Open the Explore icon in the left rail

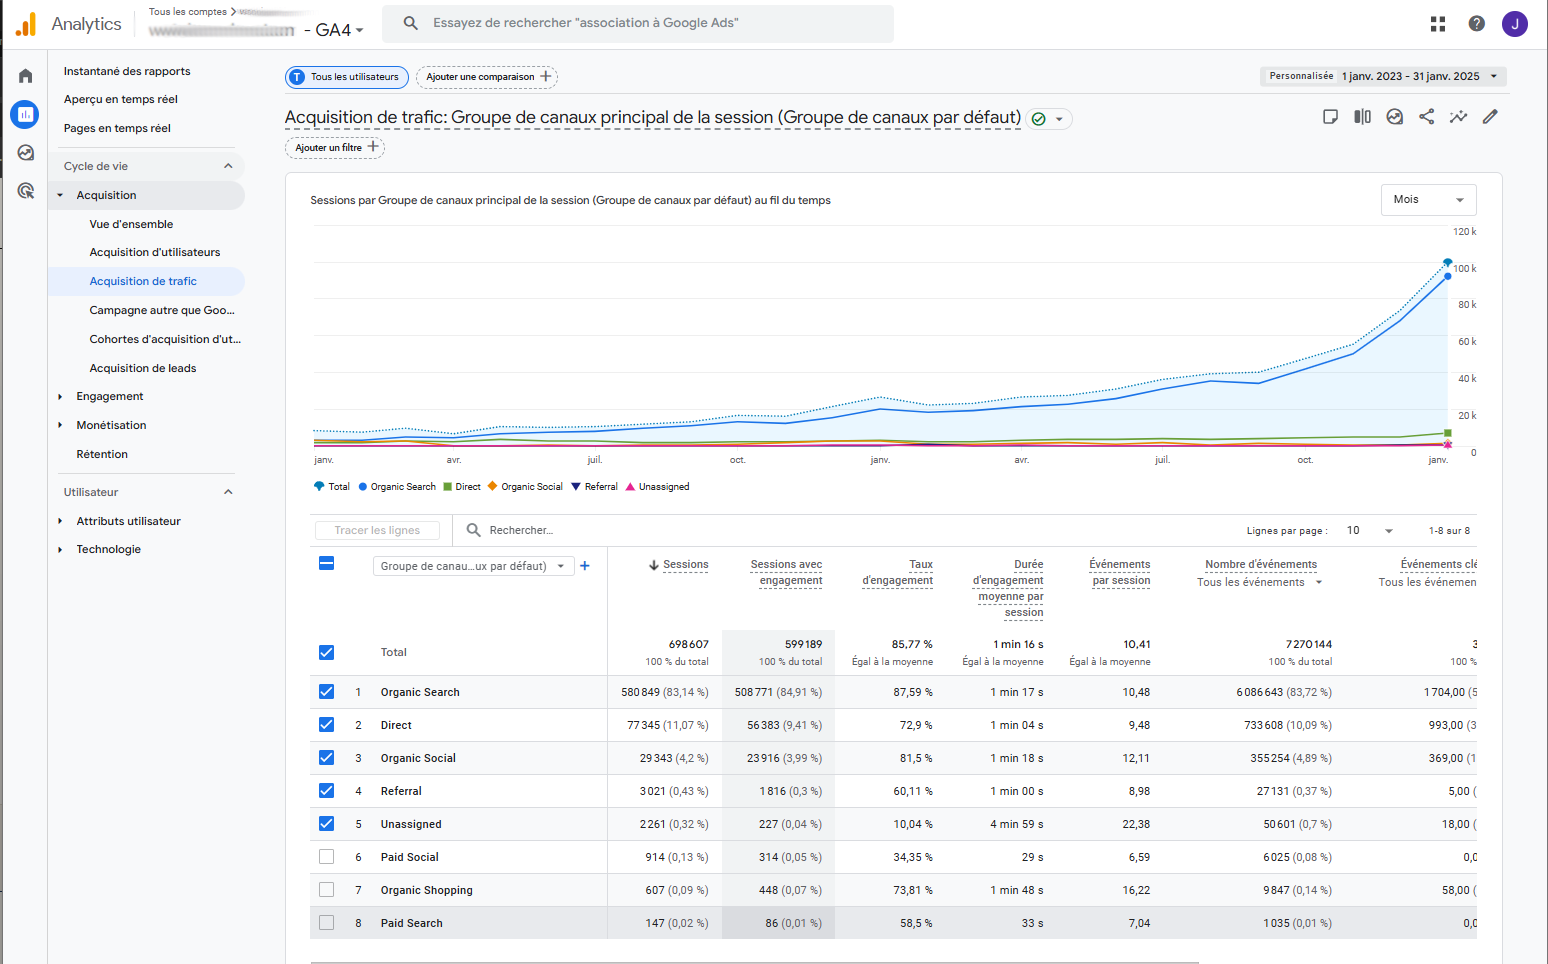(x=26, y=153)
